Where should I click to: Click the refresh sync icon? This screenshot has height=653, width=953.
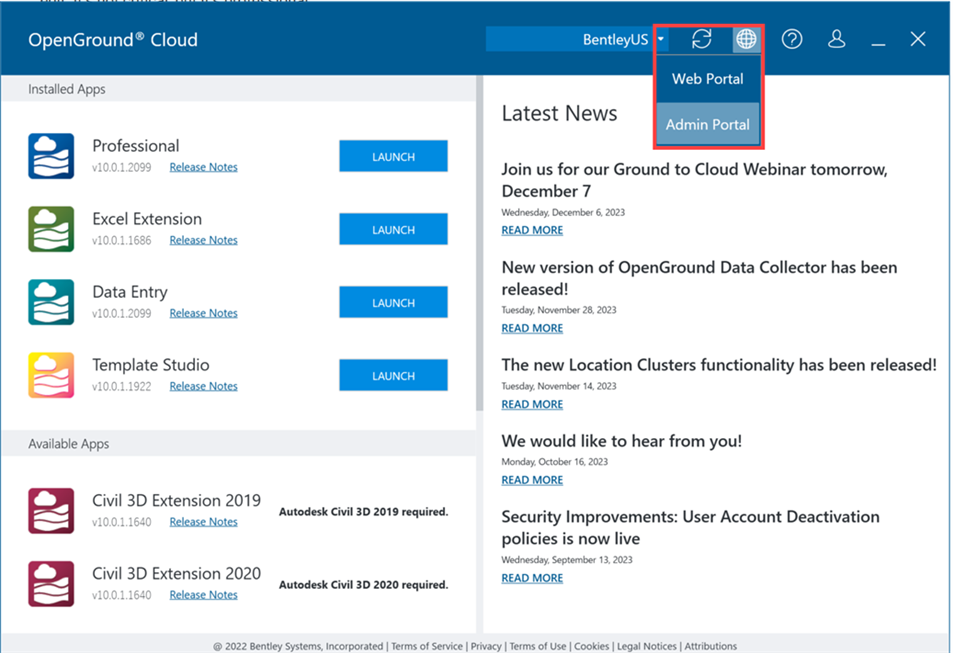click(x=701, y=39)
